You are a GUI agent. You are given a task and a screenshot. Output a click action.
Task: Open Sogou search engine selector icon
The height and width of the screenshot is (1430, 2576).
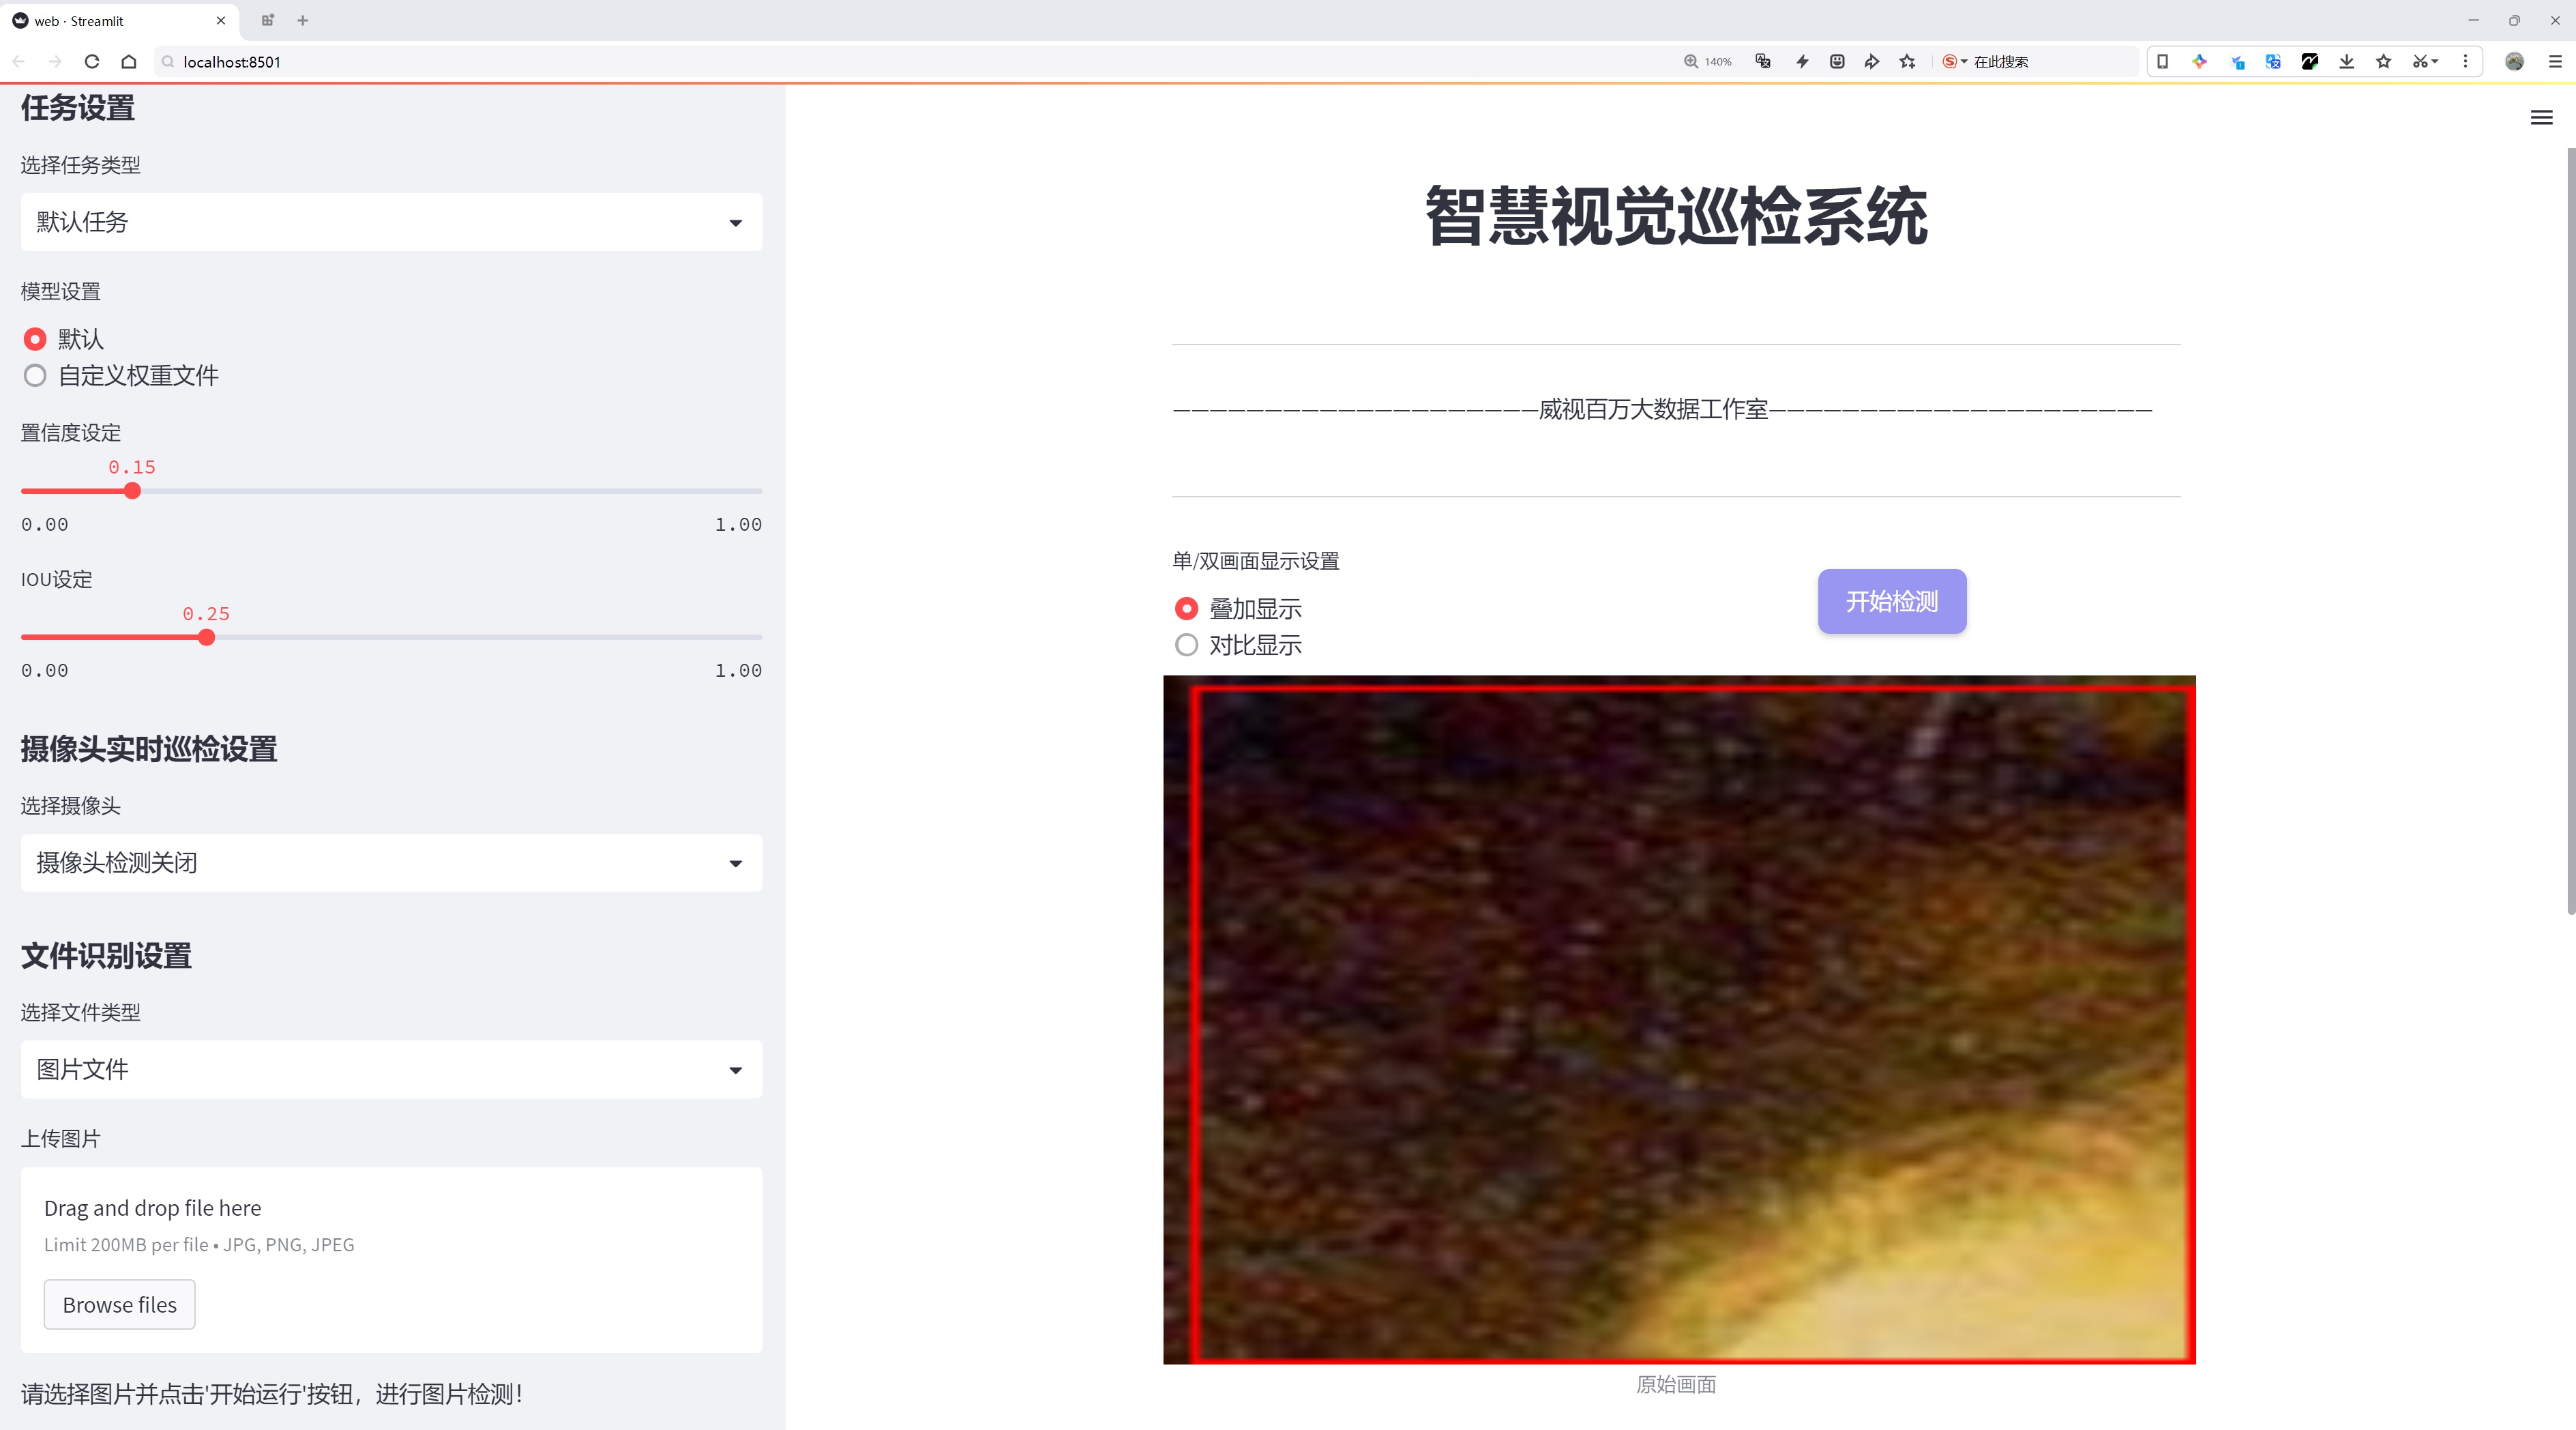point(1954,61)
